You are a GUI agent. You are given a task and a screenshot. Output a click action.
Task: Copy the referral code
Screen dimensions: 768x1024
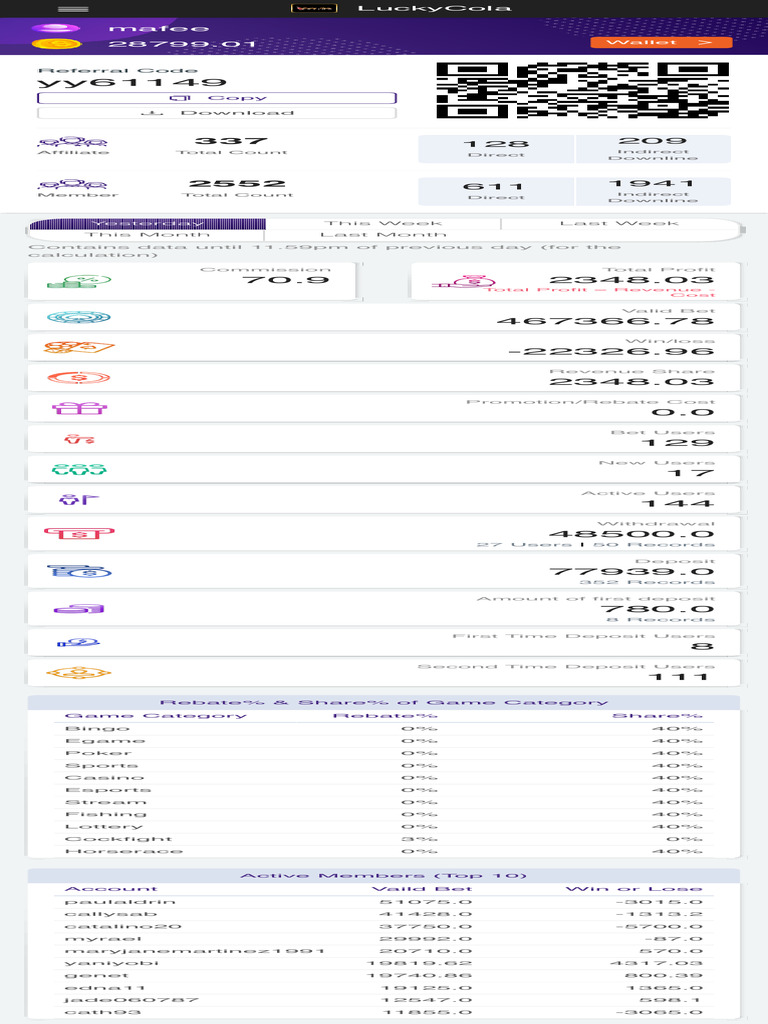[217, 98]
